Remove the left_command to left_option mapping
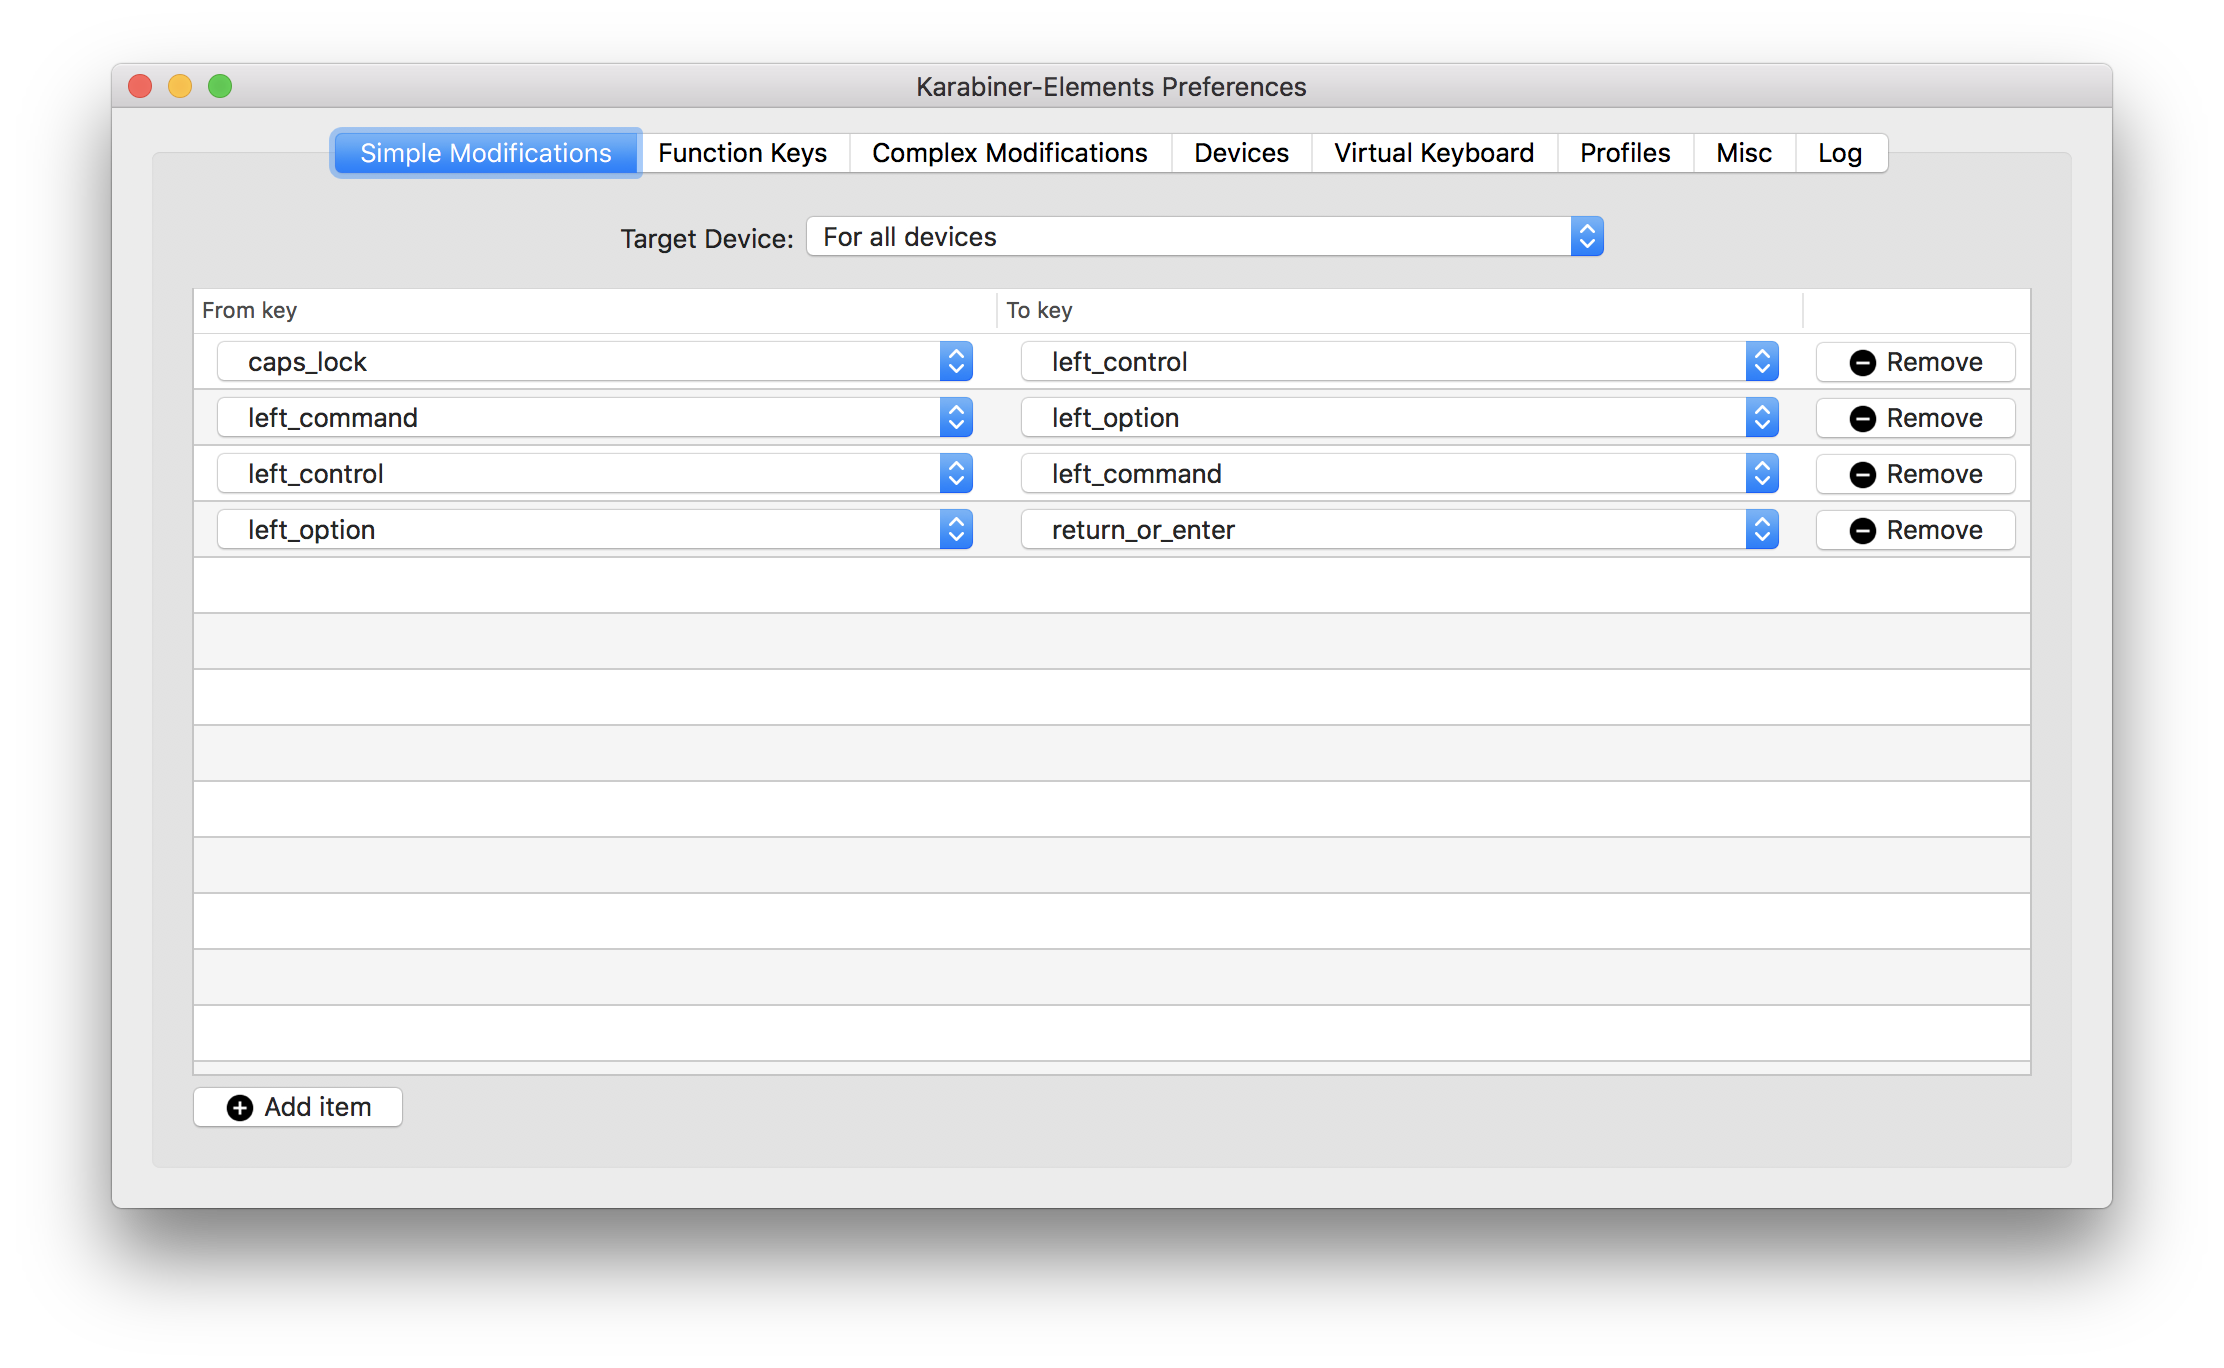Screen dimensions: 2224x1368 coord(1915,418)
